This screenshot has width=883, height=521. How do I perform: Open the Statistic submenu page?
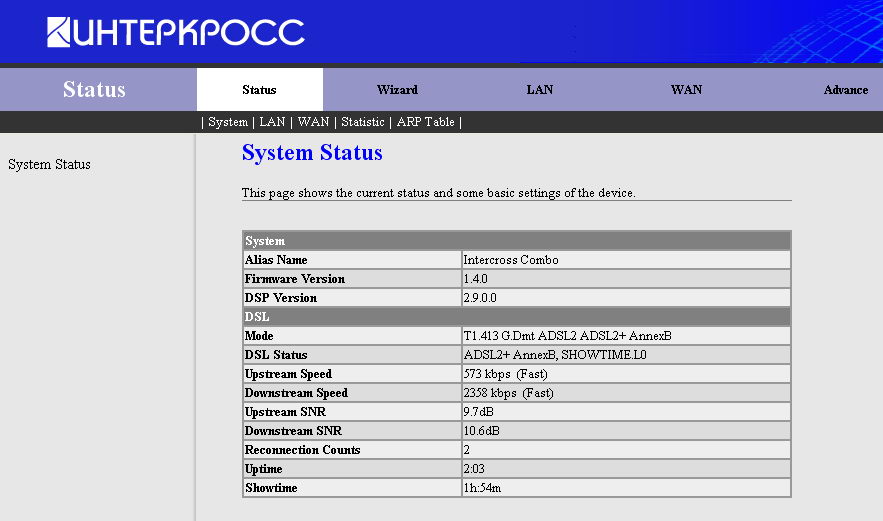(x=363, y=122)
